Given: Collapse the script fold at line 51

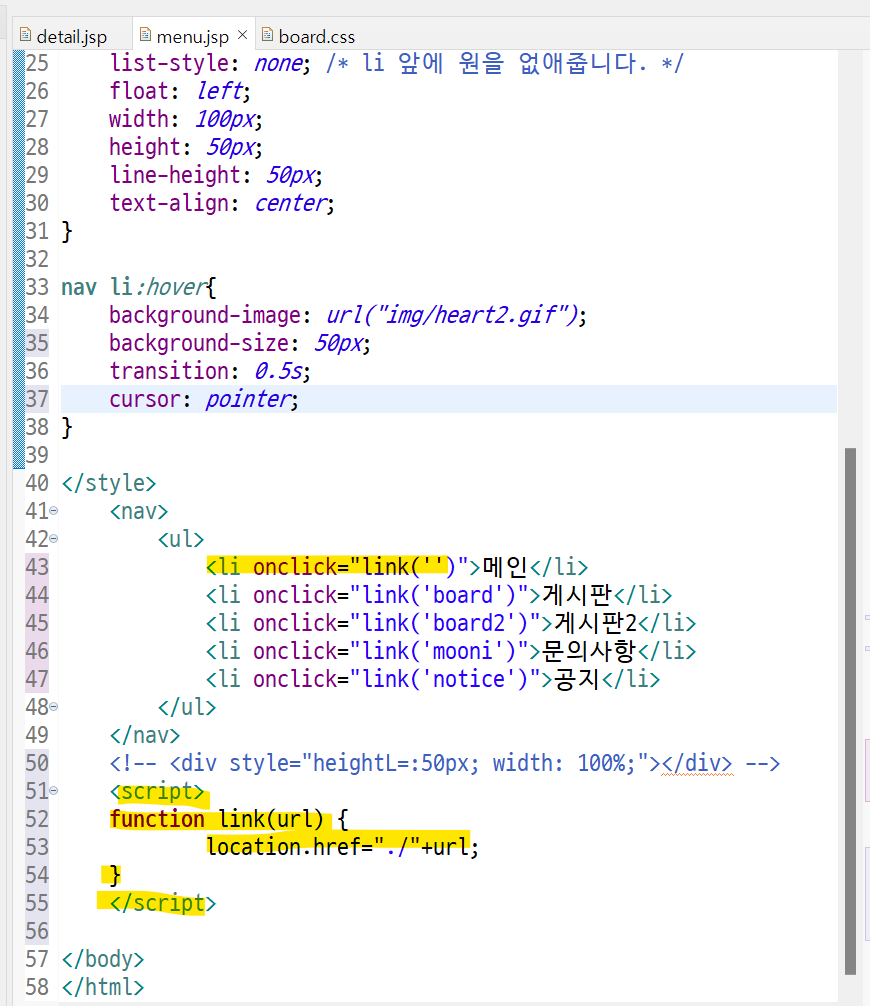Looking at the screenshot, I should pos(54,791).
